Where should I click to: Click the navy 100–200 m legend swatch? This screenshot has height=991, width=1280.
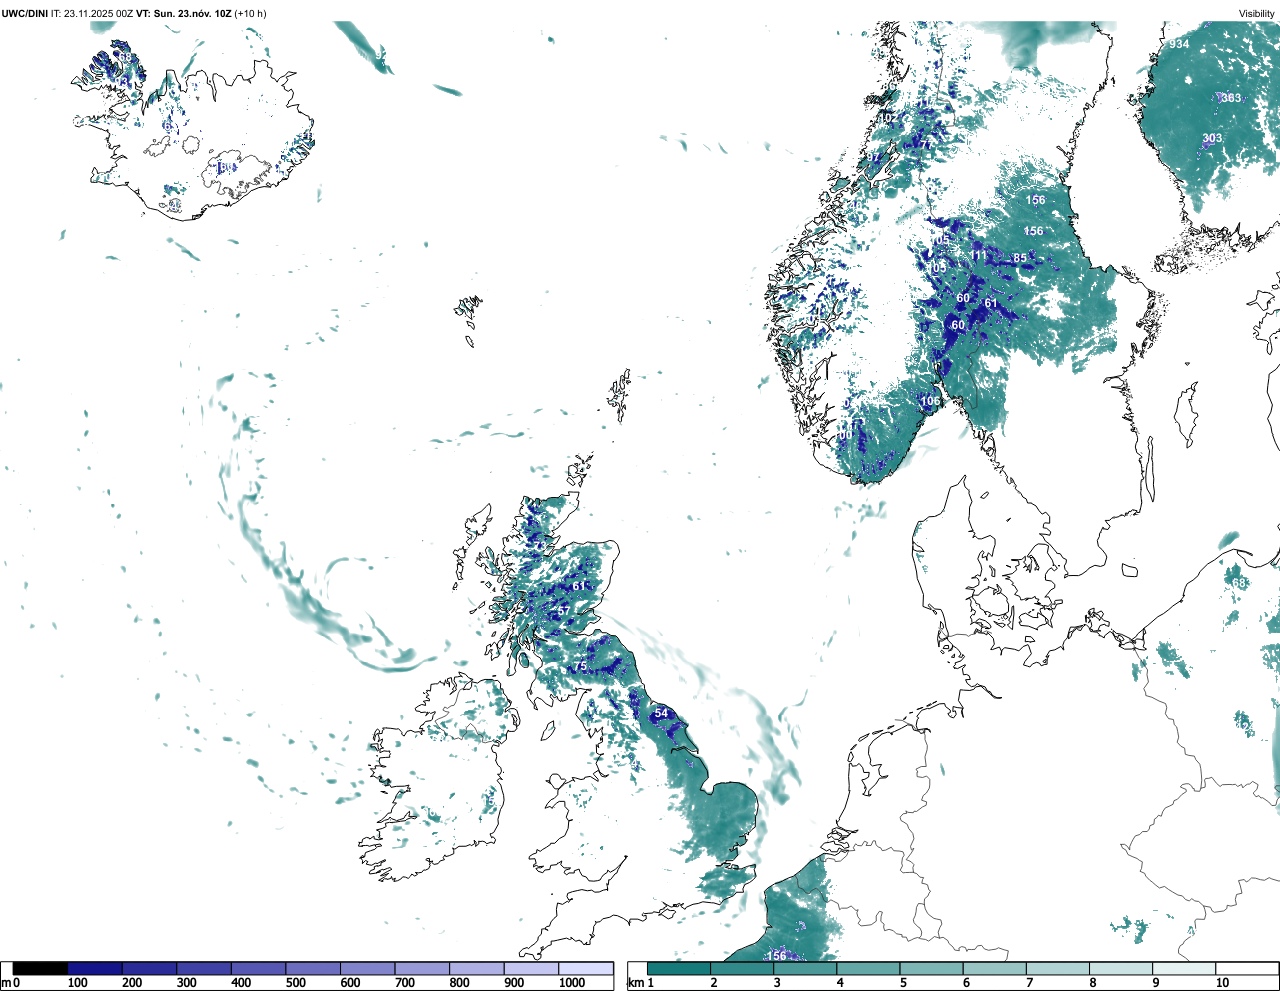(95, 968)
